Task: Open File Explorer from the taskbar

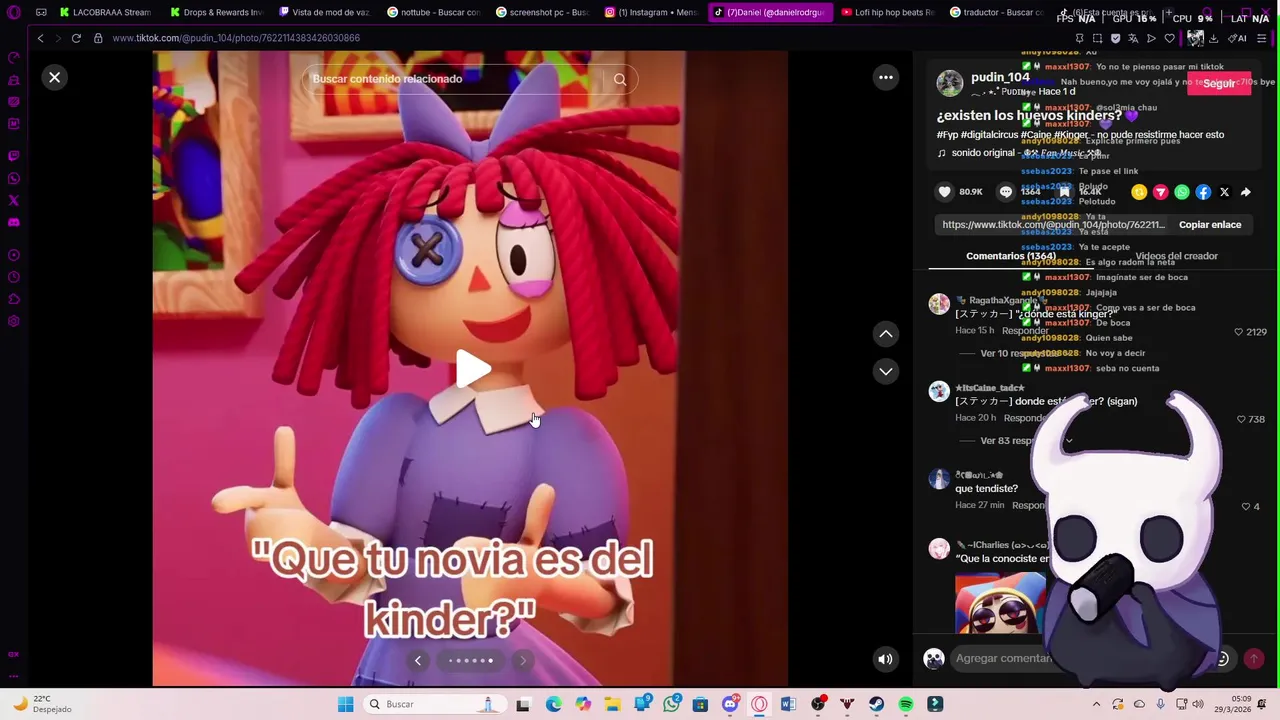Action: [x=612, y=704]
